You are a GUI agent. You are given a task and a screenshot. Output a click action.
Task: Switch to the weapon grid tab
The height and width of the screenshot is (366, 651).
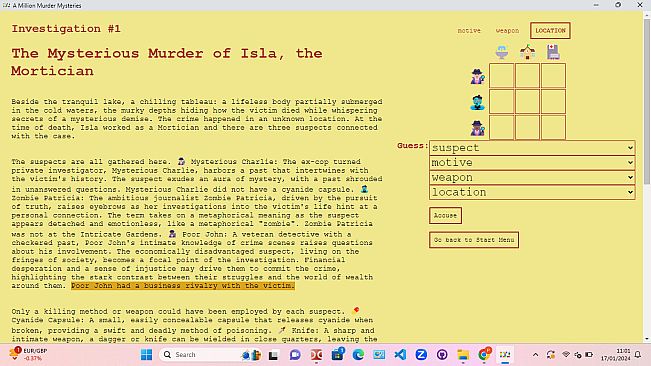click(507, 30)
